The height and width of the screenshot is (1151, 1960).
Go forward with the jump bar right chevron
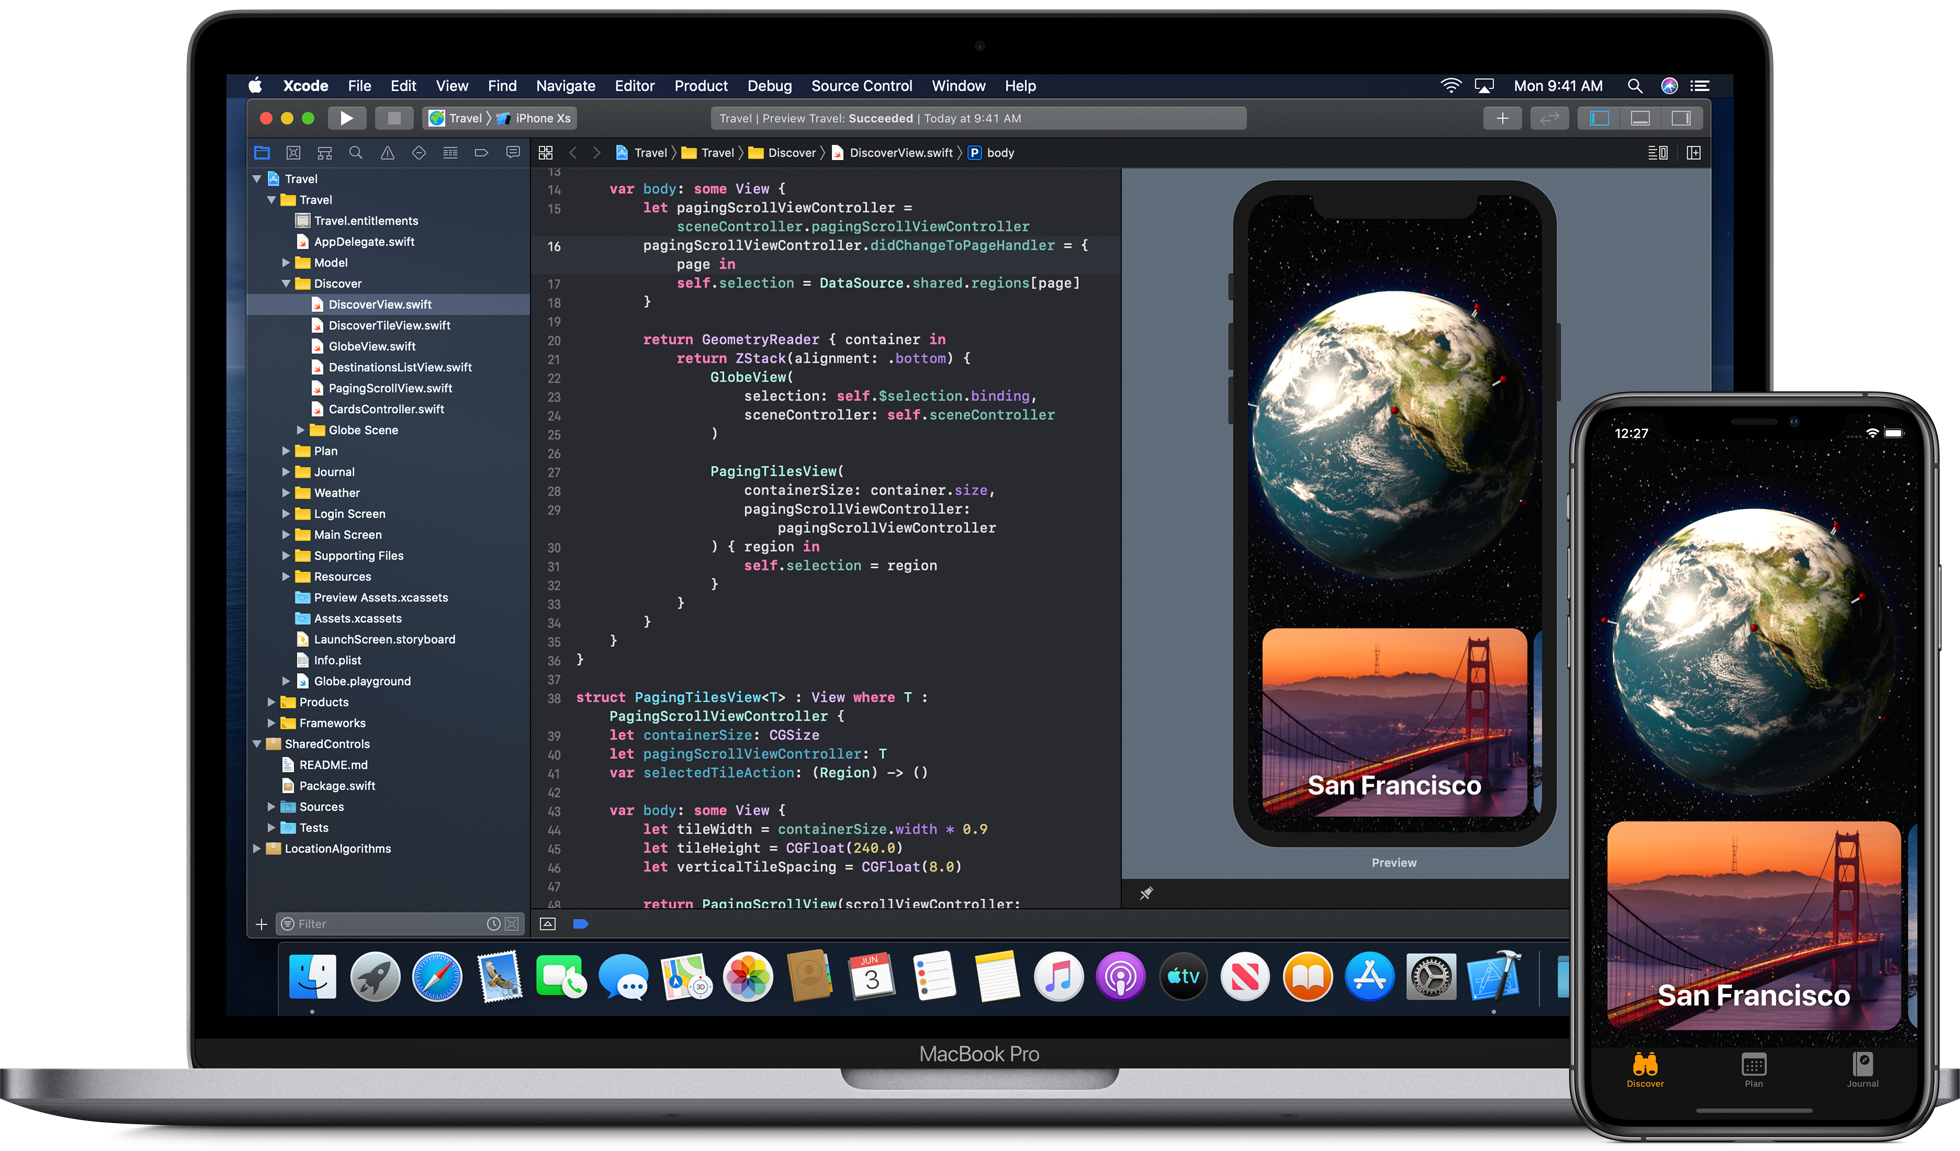click(597, 153)
